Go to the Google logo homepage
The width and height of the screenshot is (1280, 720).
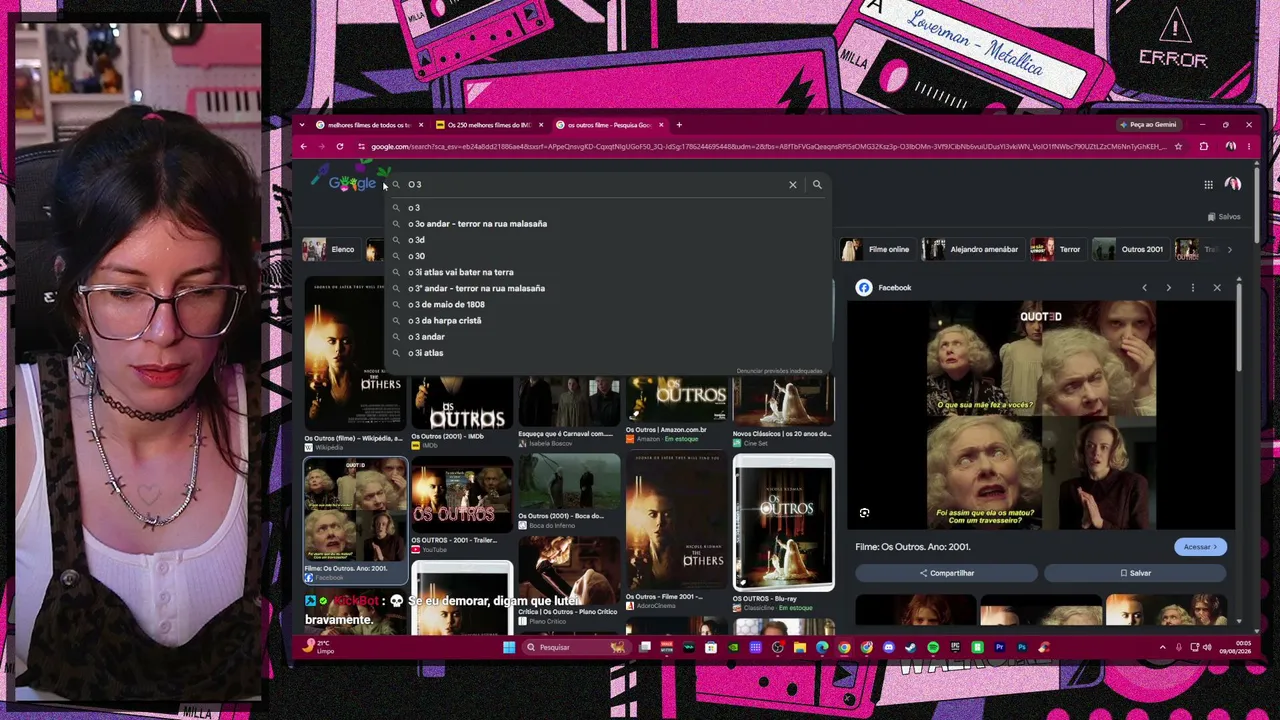[x=352, y=183]
